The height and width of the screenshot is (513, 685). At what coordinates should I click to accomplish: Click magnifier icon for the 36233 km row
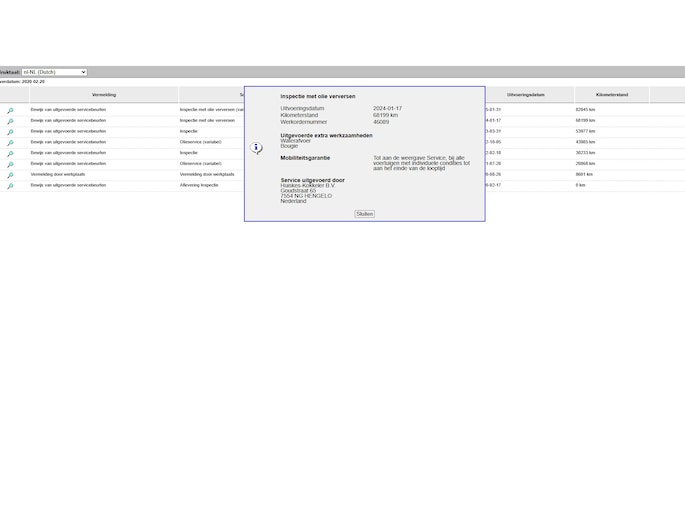coord(10,154)
